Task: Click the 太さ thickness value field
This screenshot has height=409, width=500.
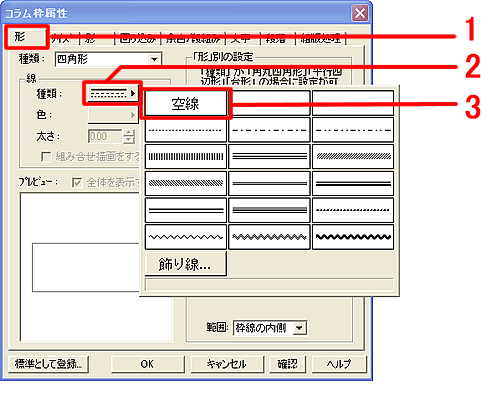Action: pos(105,137)
